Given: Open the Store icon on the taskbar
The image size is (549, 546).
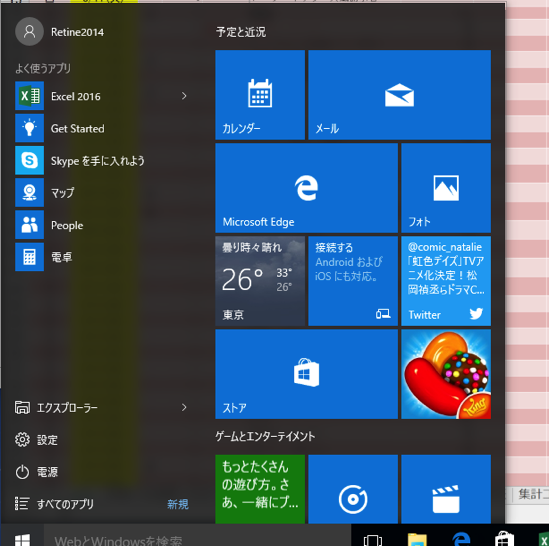Looking at the screenshot, I should 505,539.
